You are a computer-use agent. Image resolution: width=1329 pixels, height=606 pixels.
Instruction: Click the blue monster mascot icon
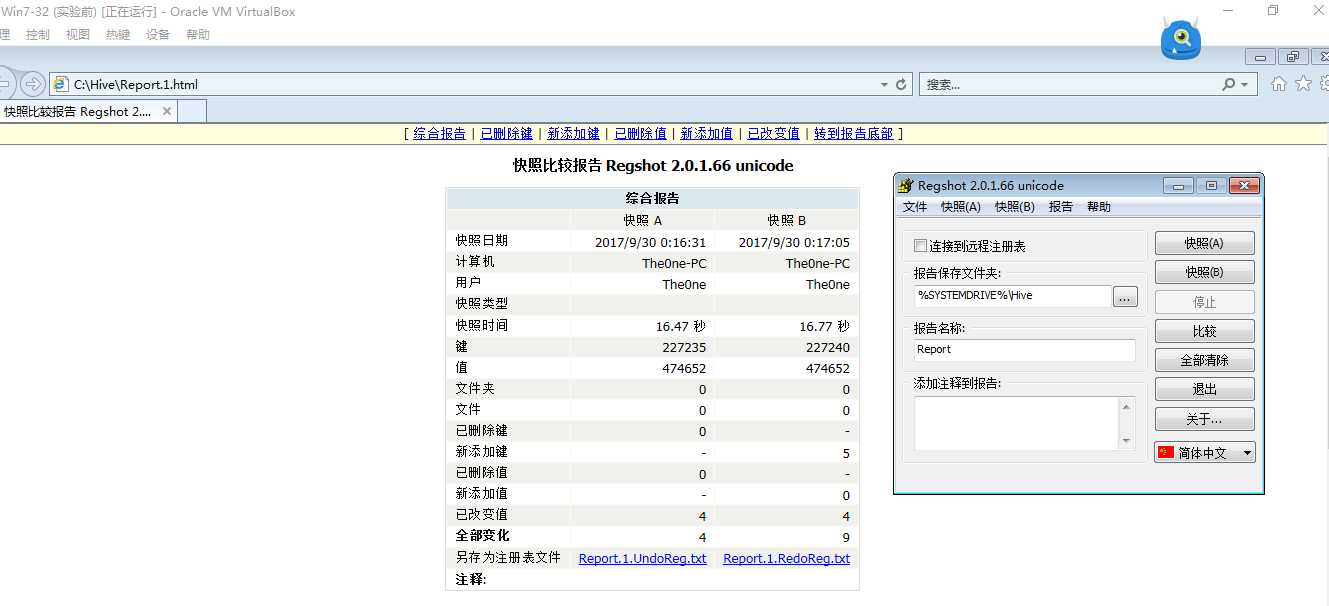[x=1181, y=40]
